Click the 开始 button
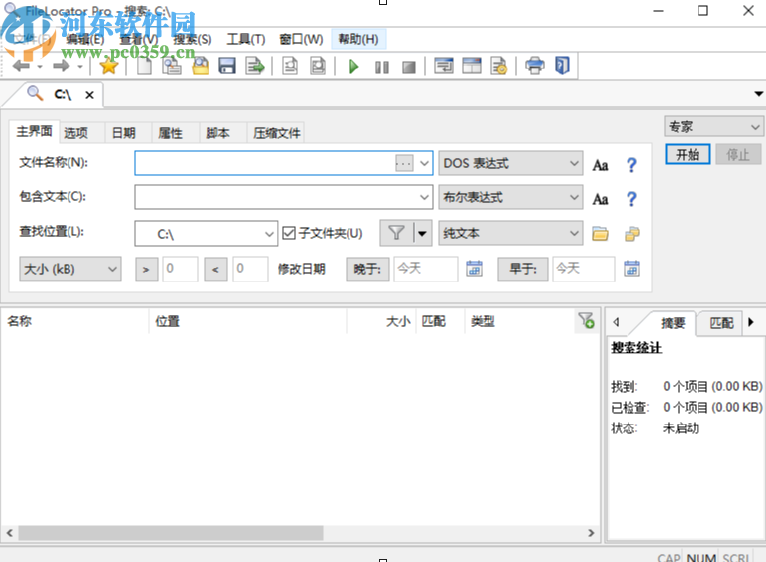The image size is (766, 562). point(687,155)
